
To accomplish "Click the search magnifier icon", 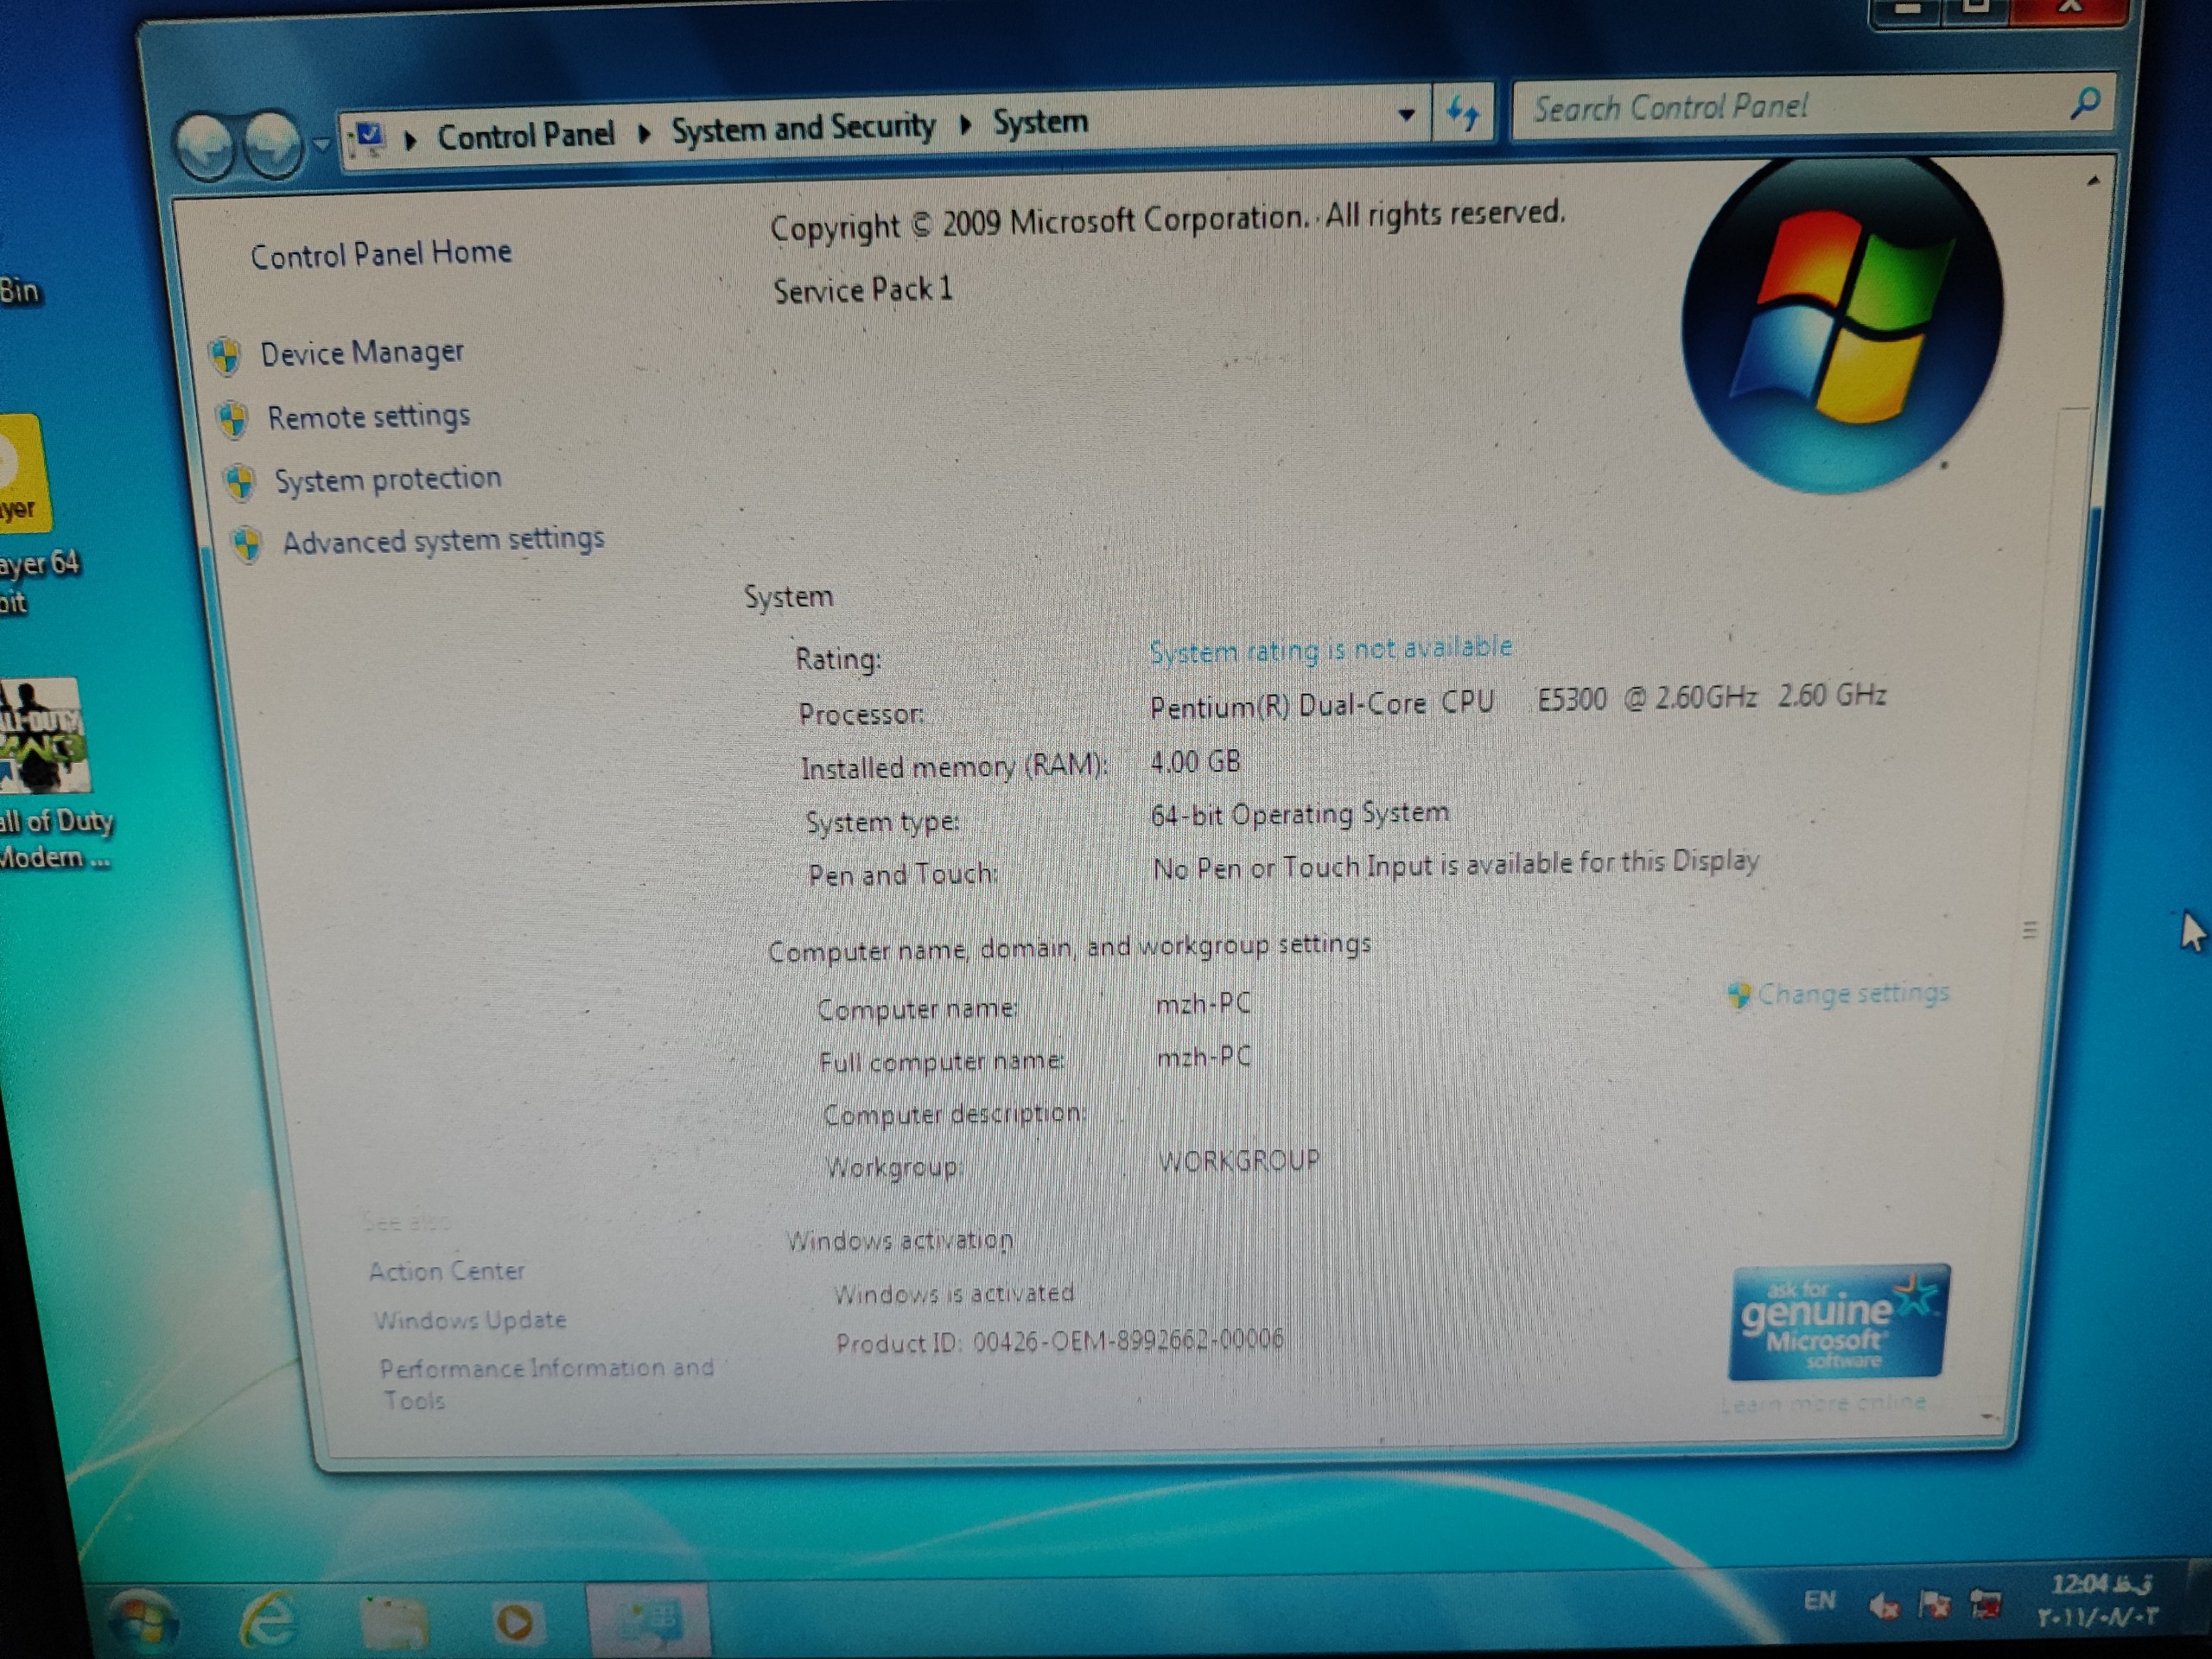I will (x=2085, y=101).
